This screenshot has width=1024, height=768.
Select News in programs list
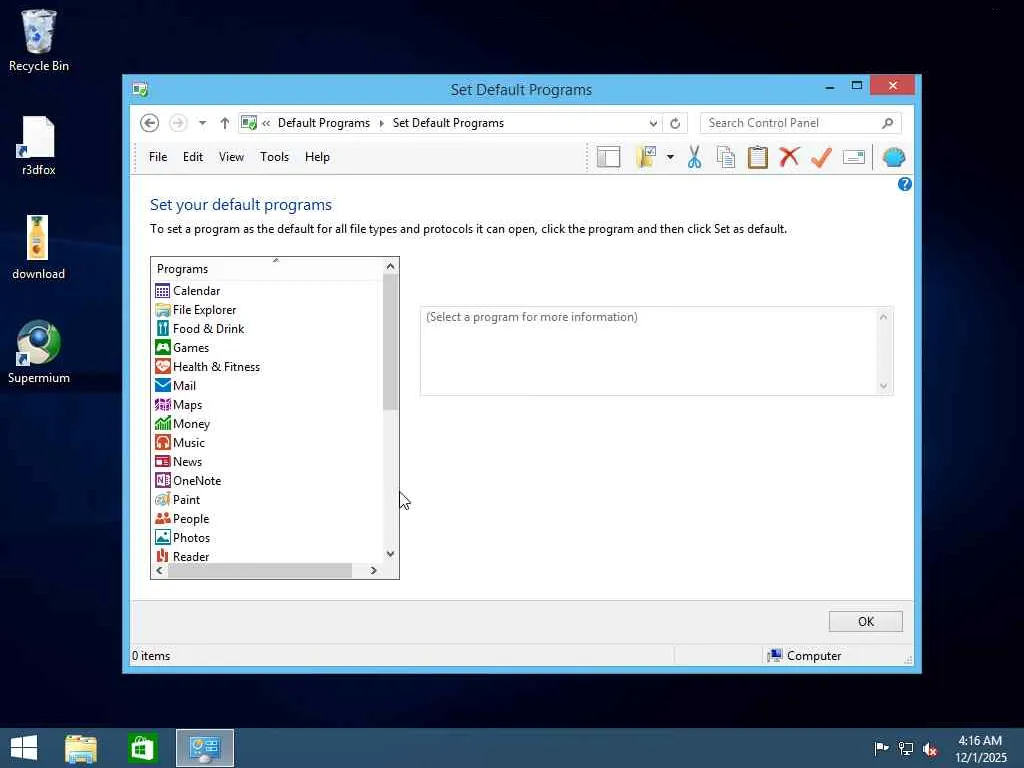click(x=187, y=461)
